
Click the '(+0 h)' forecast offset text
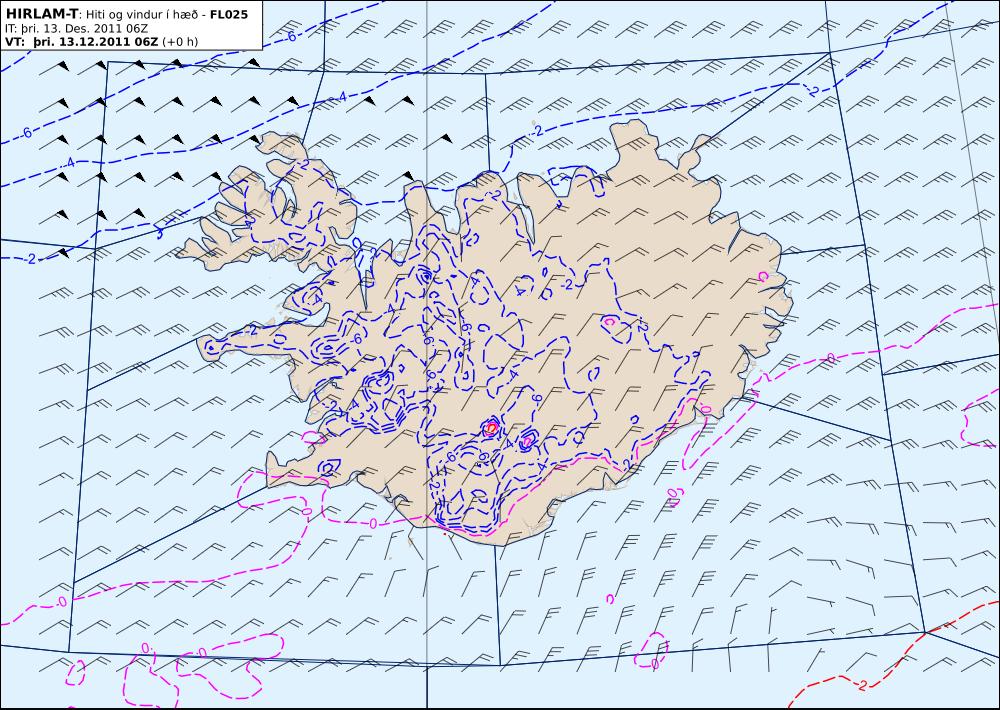(180, 42)
